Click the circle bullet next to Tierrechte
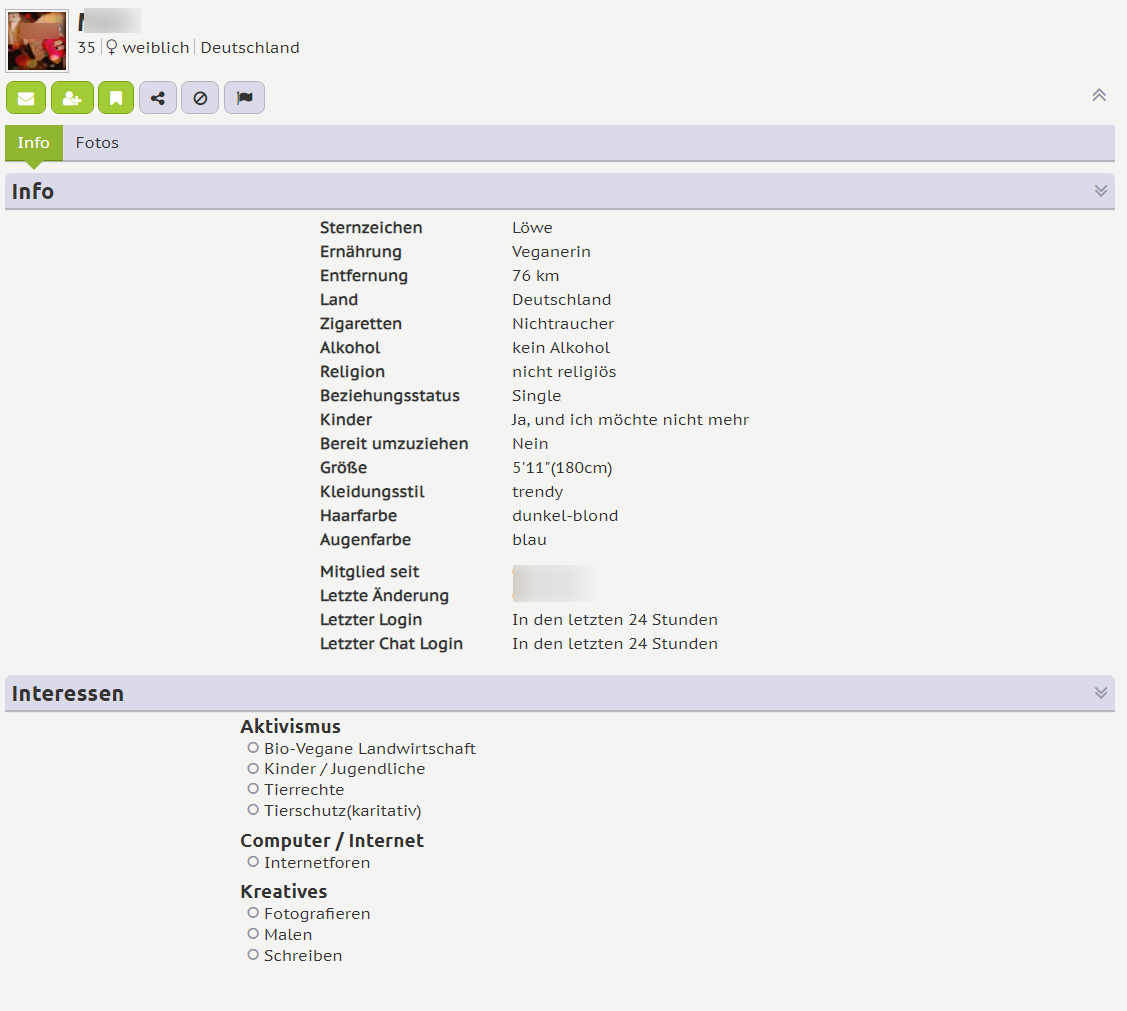1127x1011 pixels. point(253,789)
